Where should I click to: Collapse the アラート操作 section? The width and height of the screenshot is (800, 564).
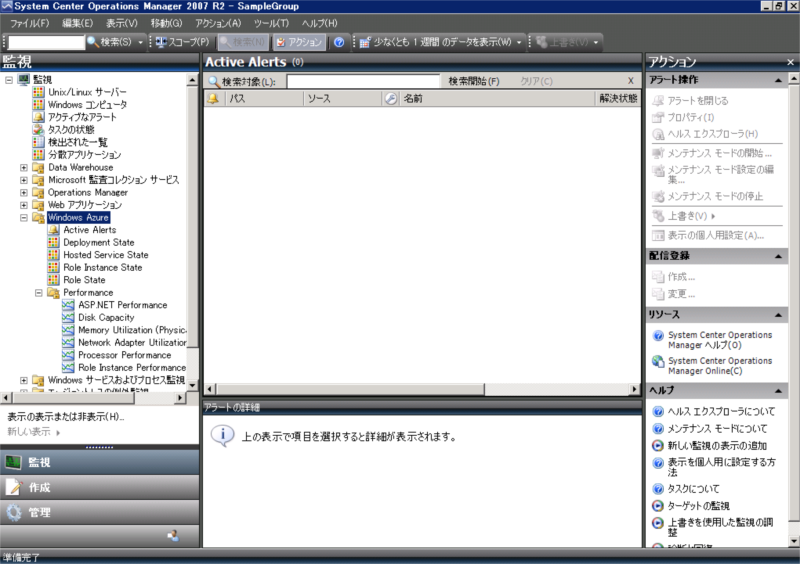pos(778,80)
